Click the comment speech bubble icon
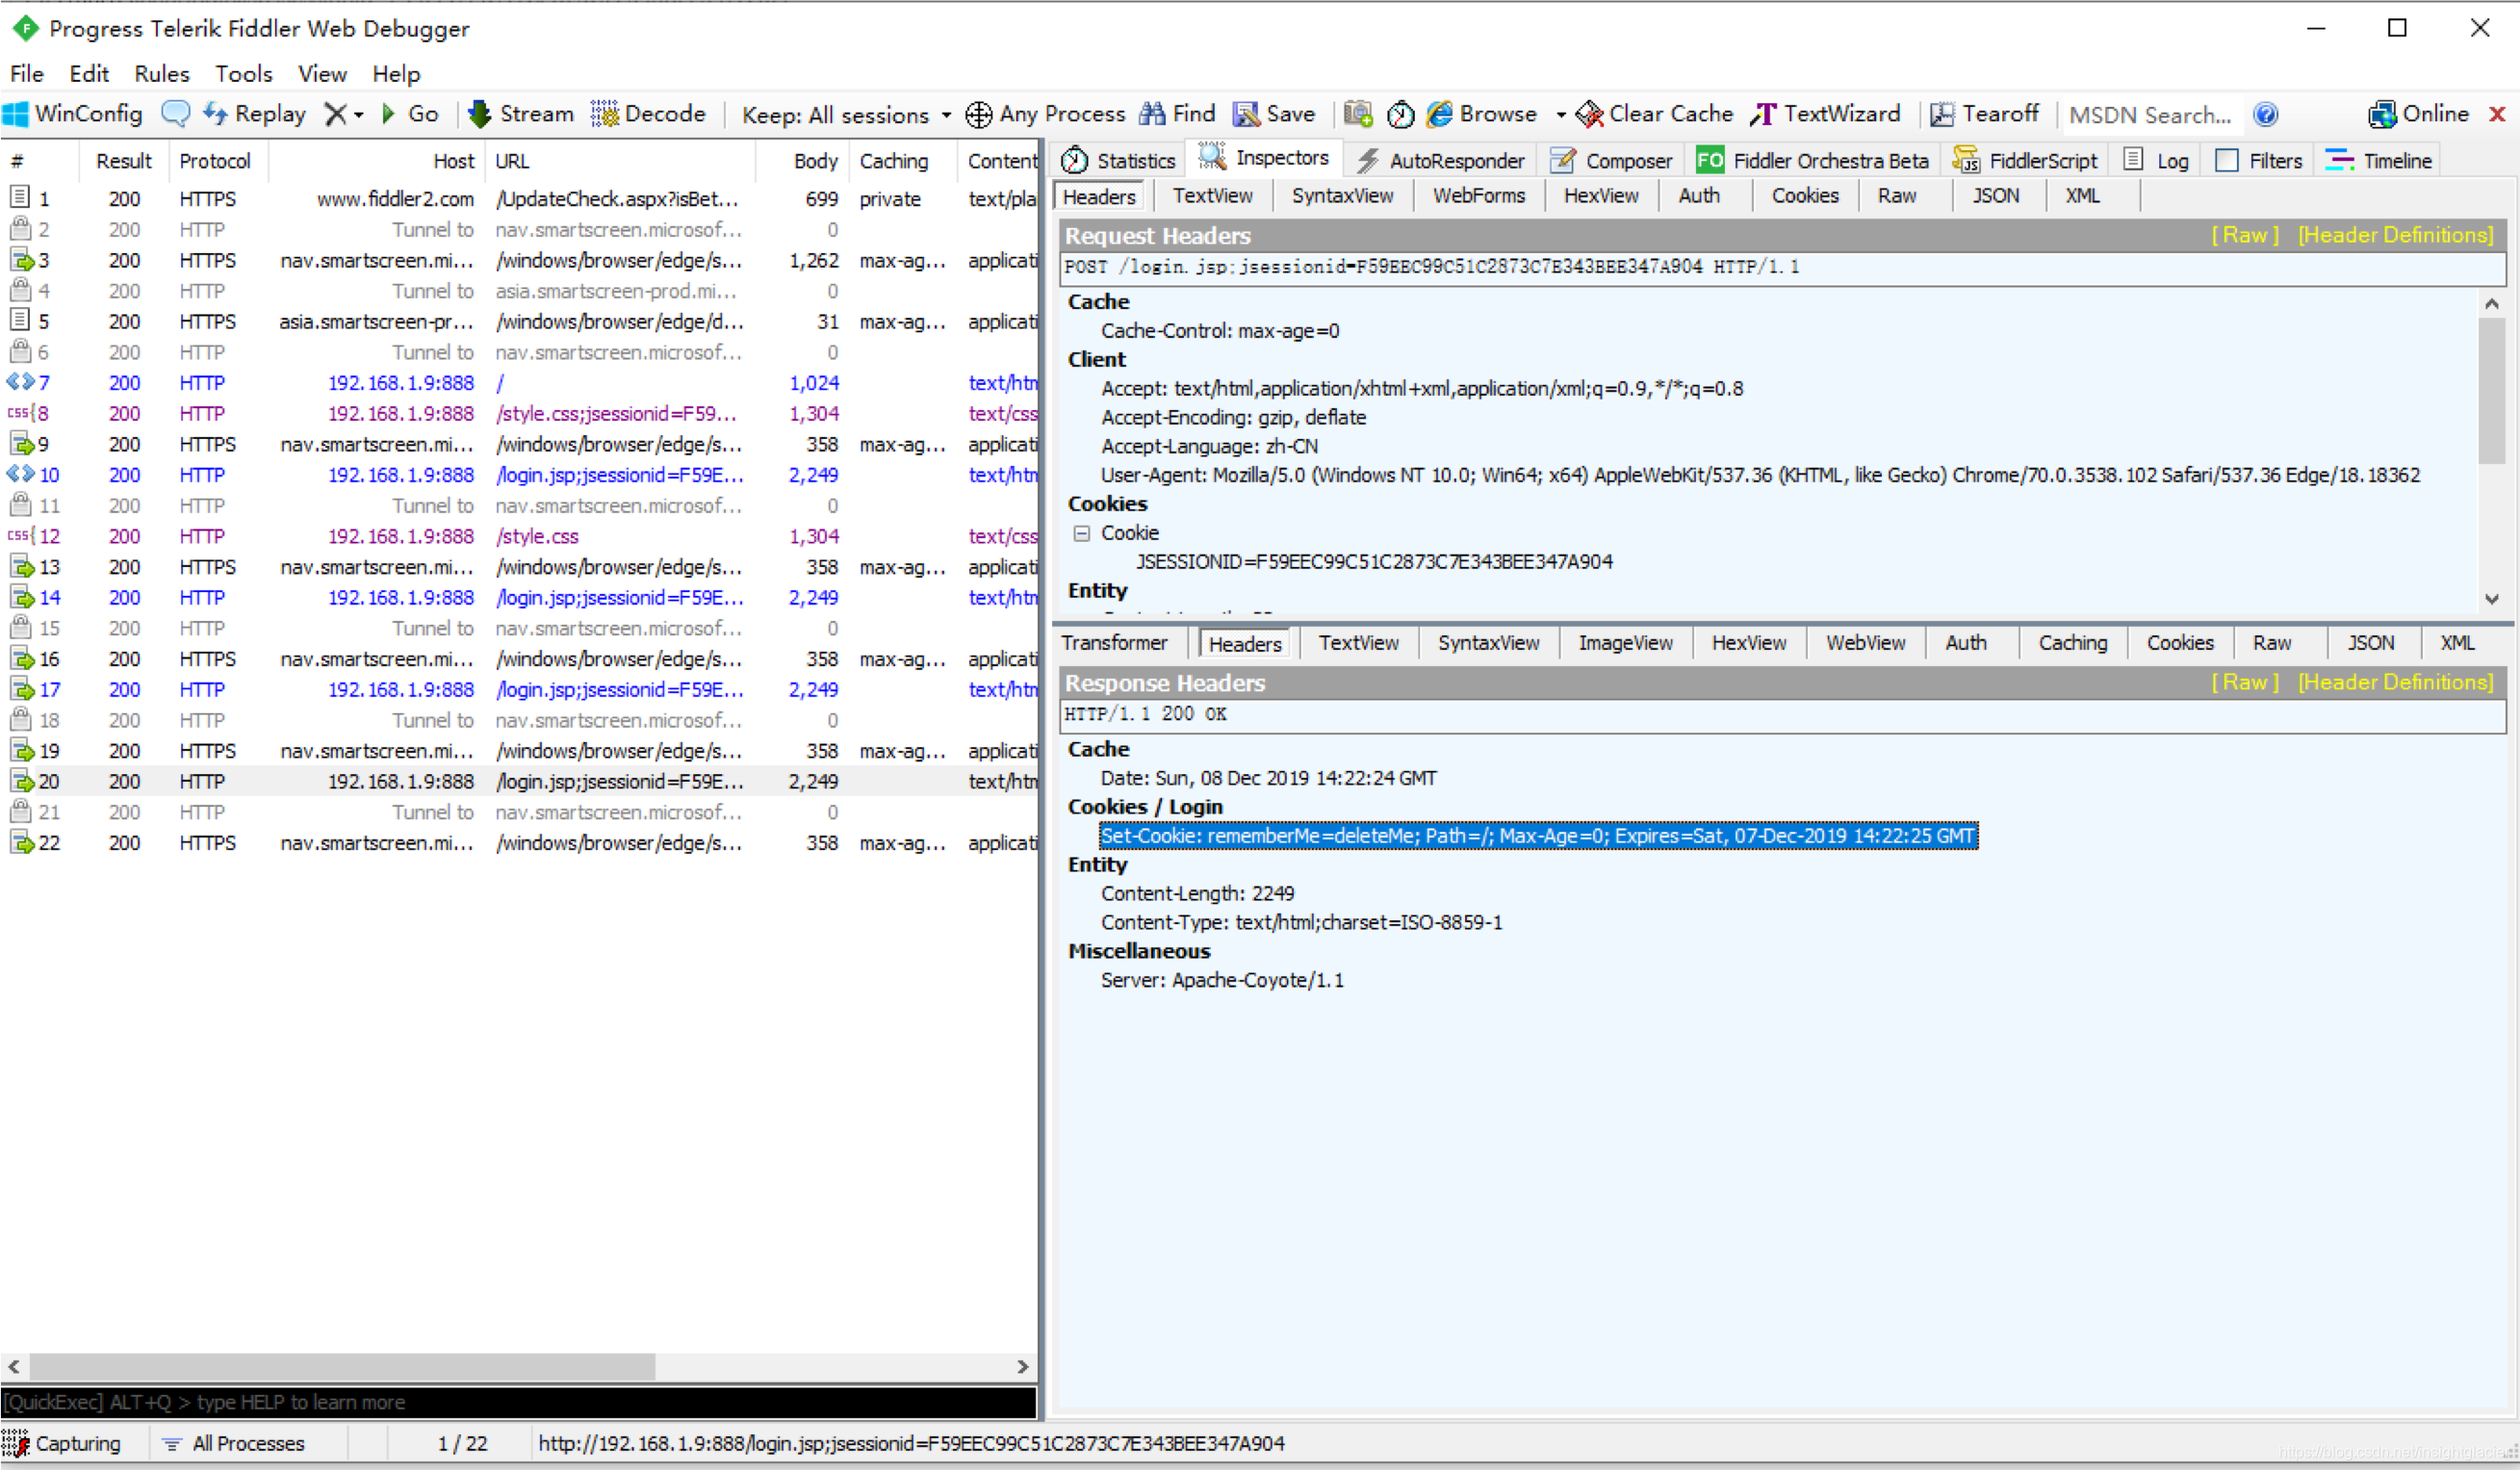The height and width of the screenshot is (1470, 2520). coord(175,114)
